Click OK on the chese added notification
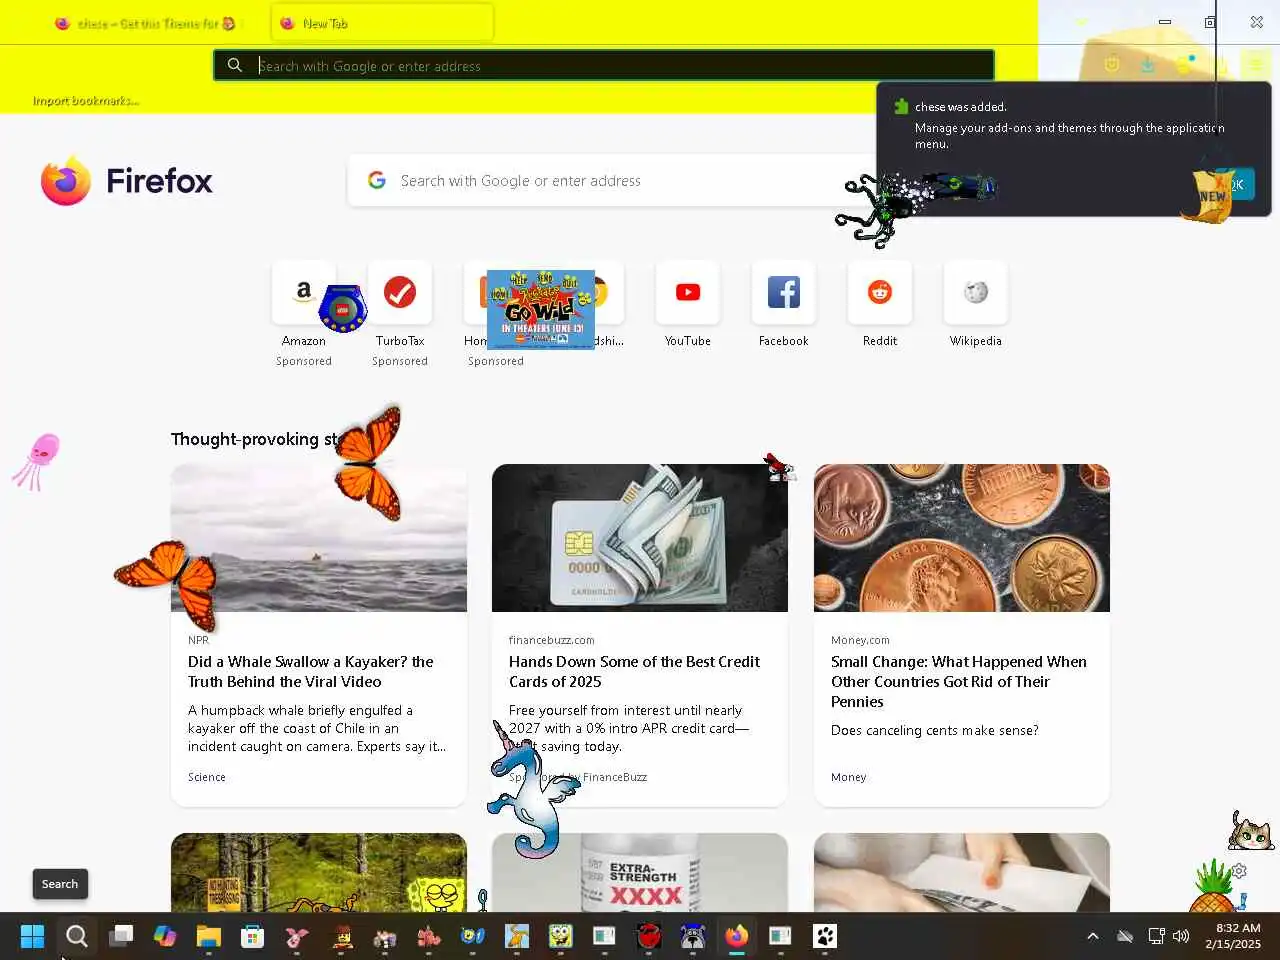This screenshot has height=960, width=1280. point(1236,184)
